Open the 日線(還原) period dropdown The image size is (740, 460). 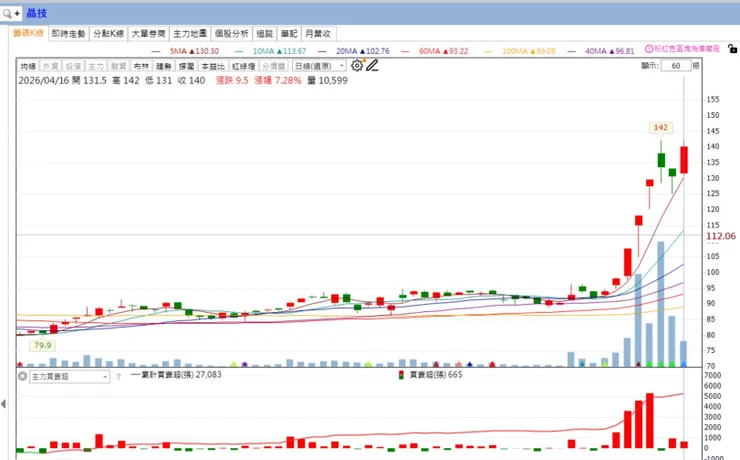coord(319,66)
